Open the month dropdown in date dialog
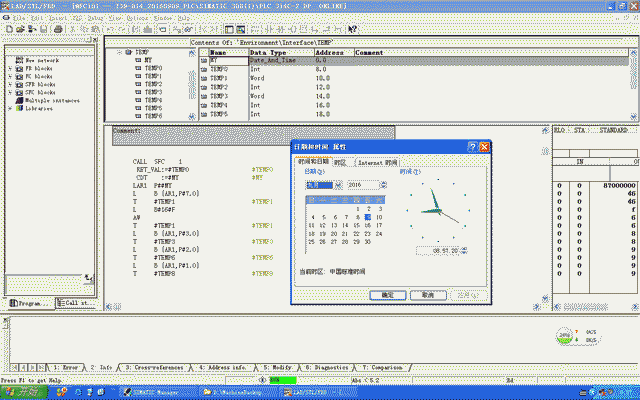640x400 pixels. click(339, 185)
